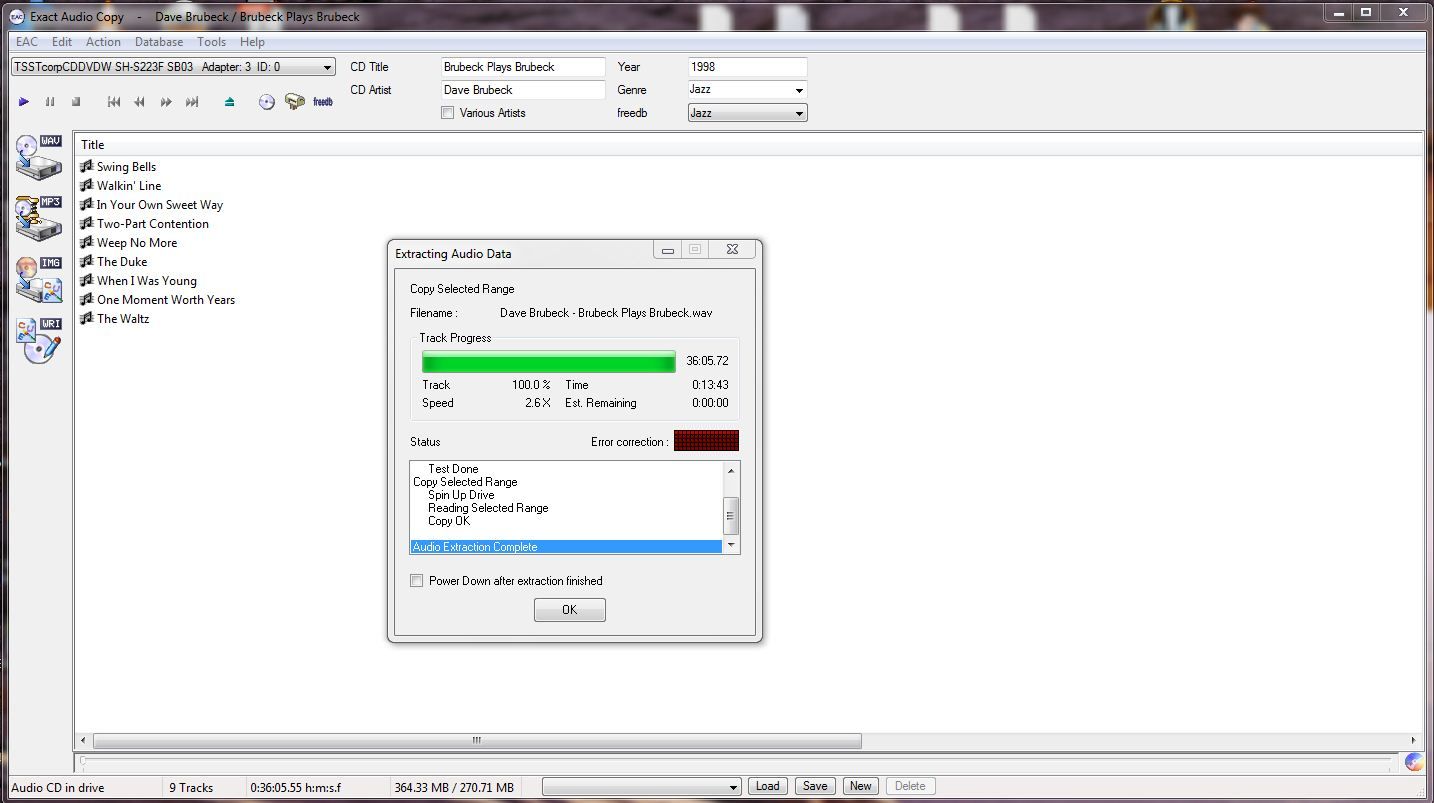
Task: Click the drive options icon beside freedb
Action: pos(295,102)
